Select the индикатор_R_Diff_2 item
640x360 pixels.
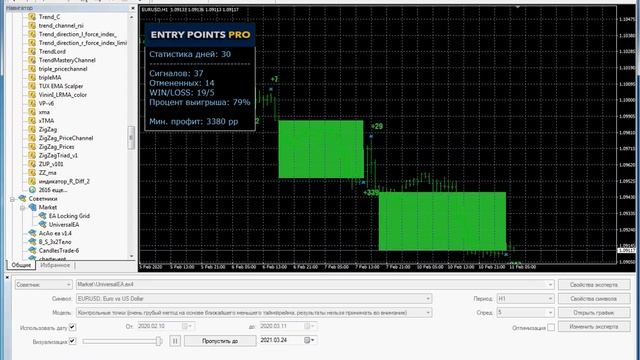coord(64,181)
